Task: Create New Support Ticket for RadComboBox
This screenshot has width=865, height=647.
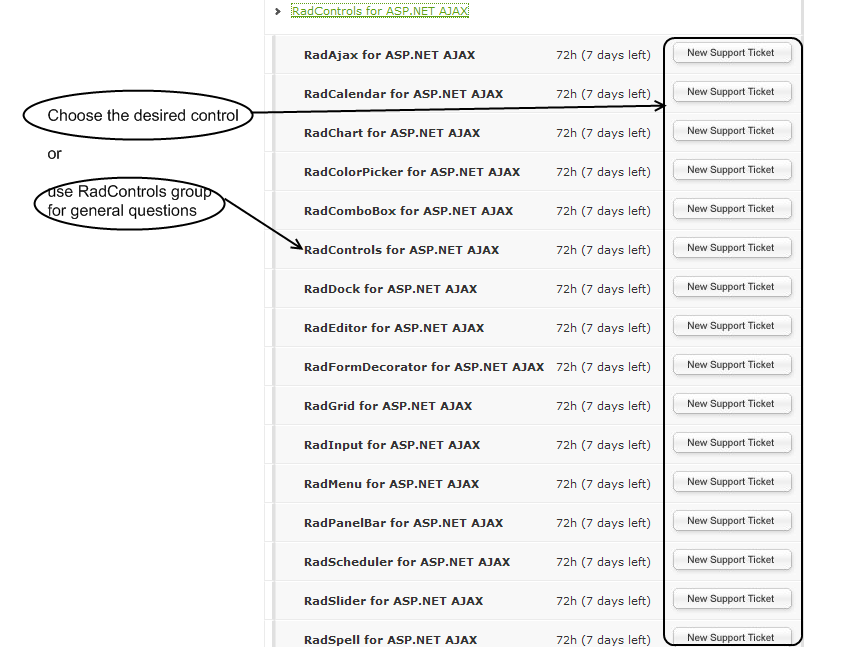Action: 731,209
